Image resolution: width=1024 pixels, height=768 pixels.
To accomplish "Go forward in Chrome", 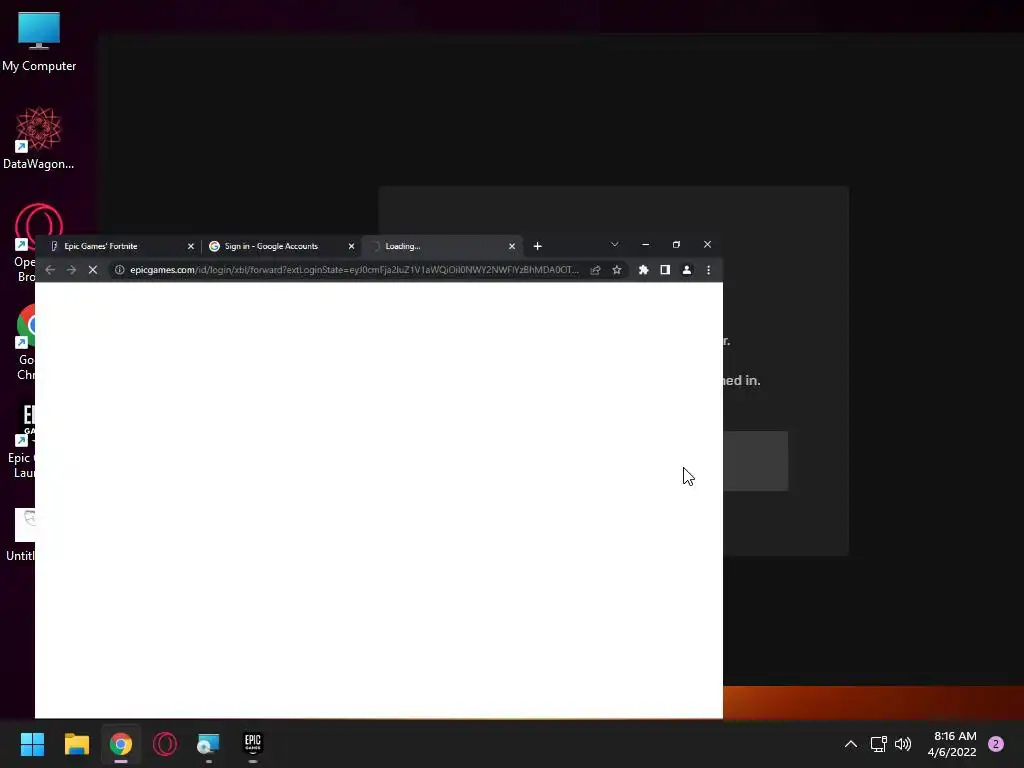I will (x=71, y=270).
